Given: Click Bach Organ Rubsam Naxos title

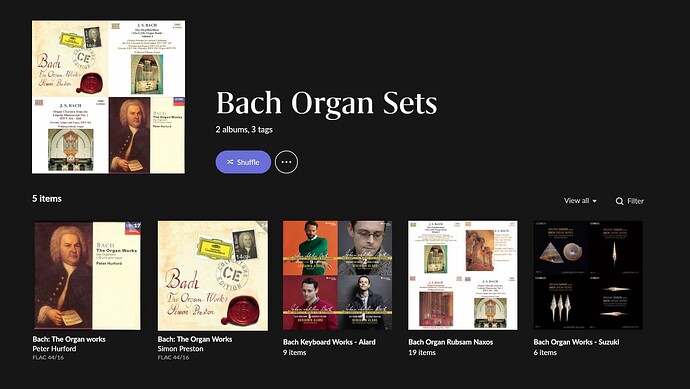Looking at the screenshot, I should (x=451, y=342).
